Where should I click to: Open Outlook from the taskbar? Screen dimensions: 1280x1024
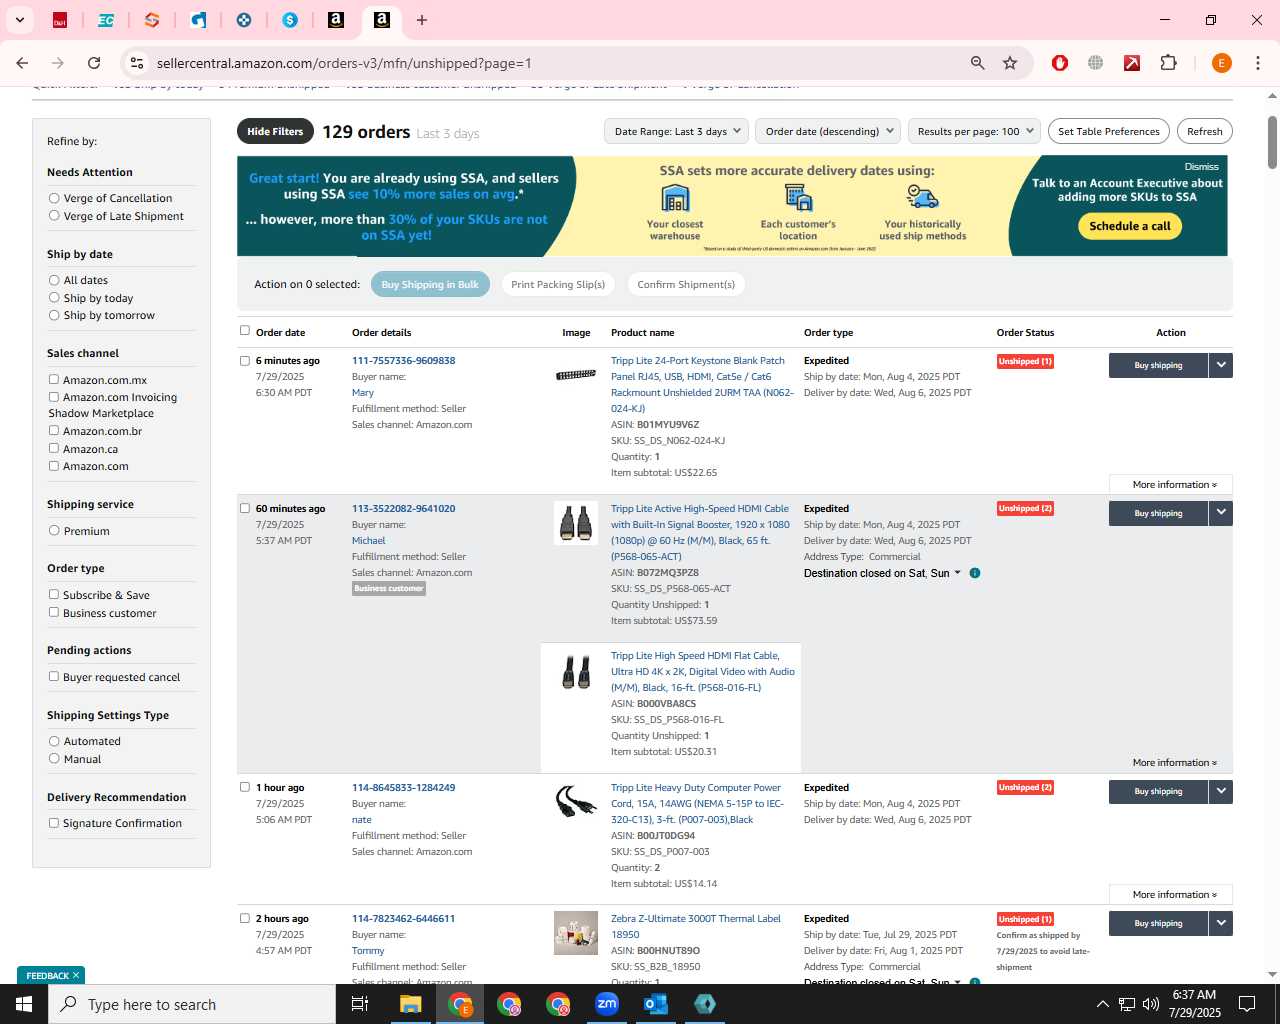click(x=656, y=1004)
